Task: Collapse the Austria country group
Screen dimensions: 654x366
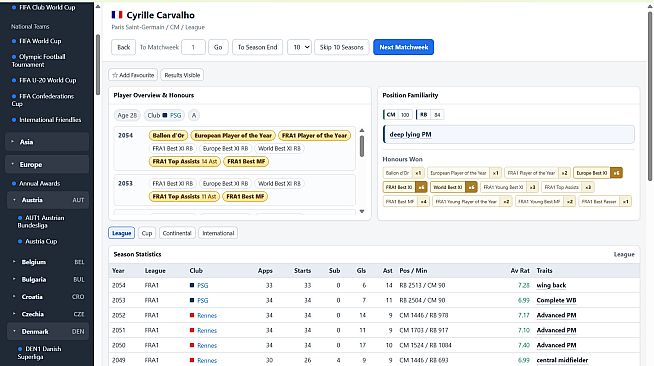Action: (47, 200)
